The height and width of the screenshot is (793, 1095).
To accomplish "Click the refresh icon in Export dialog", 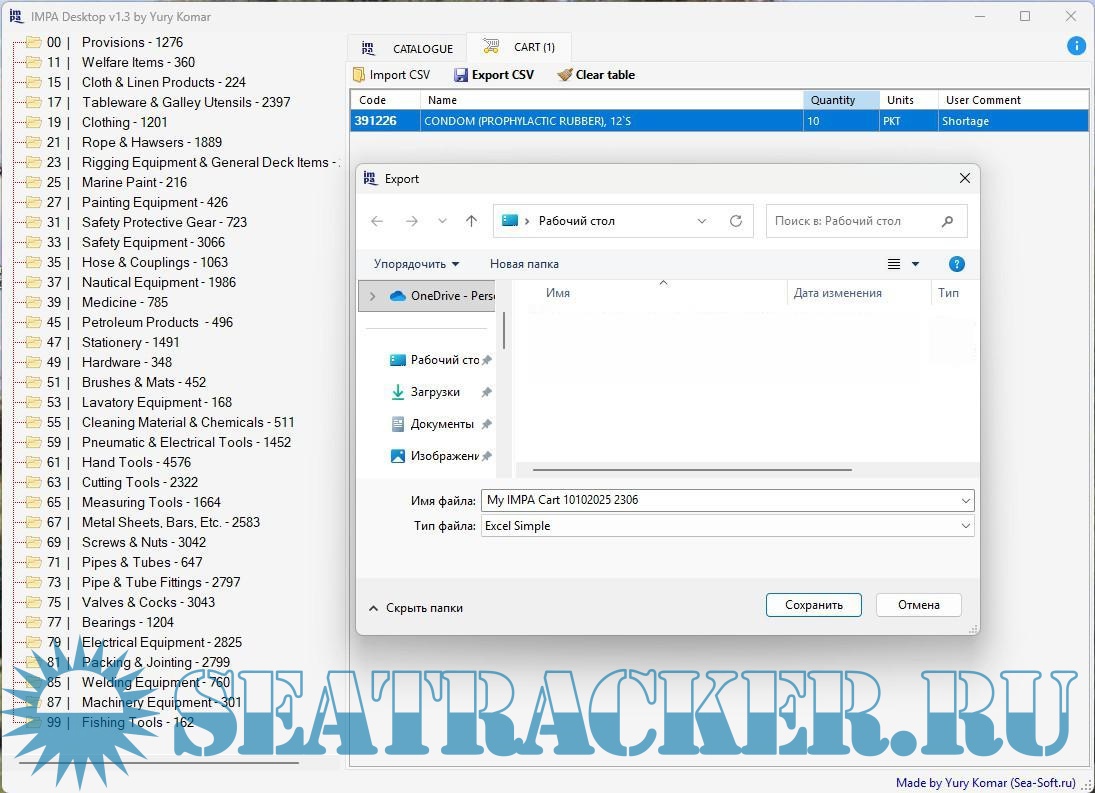I will coord(736,221).
